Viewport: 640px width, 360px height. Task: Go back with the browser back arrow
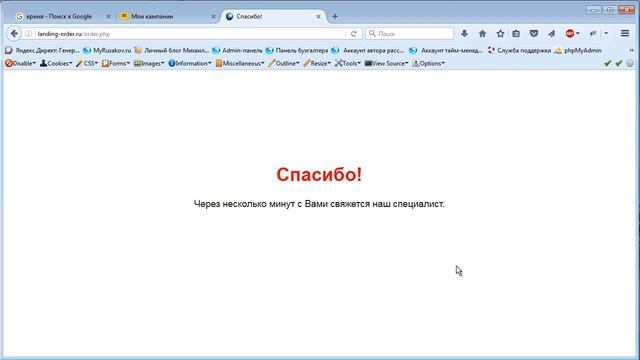pos(14,33)
